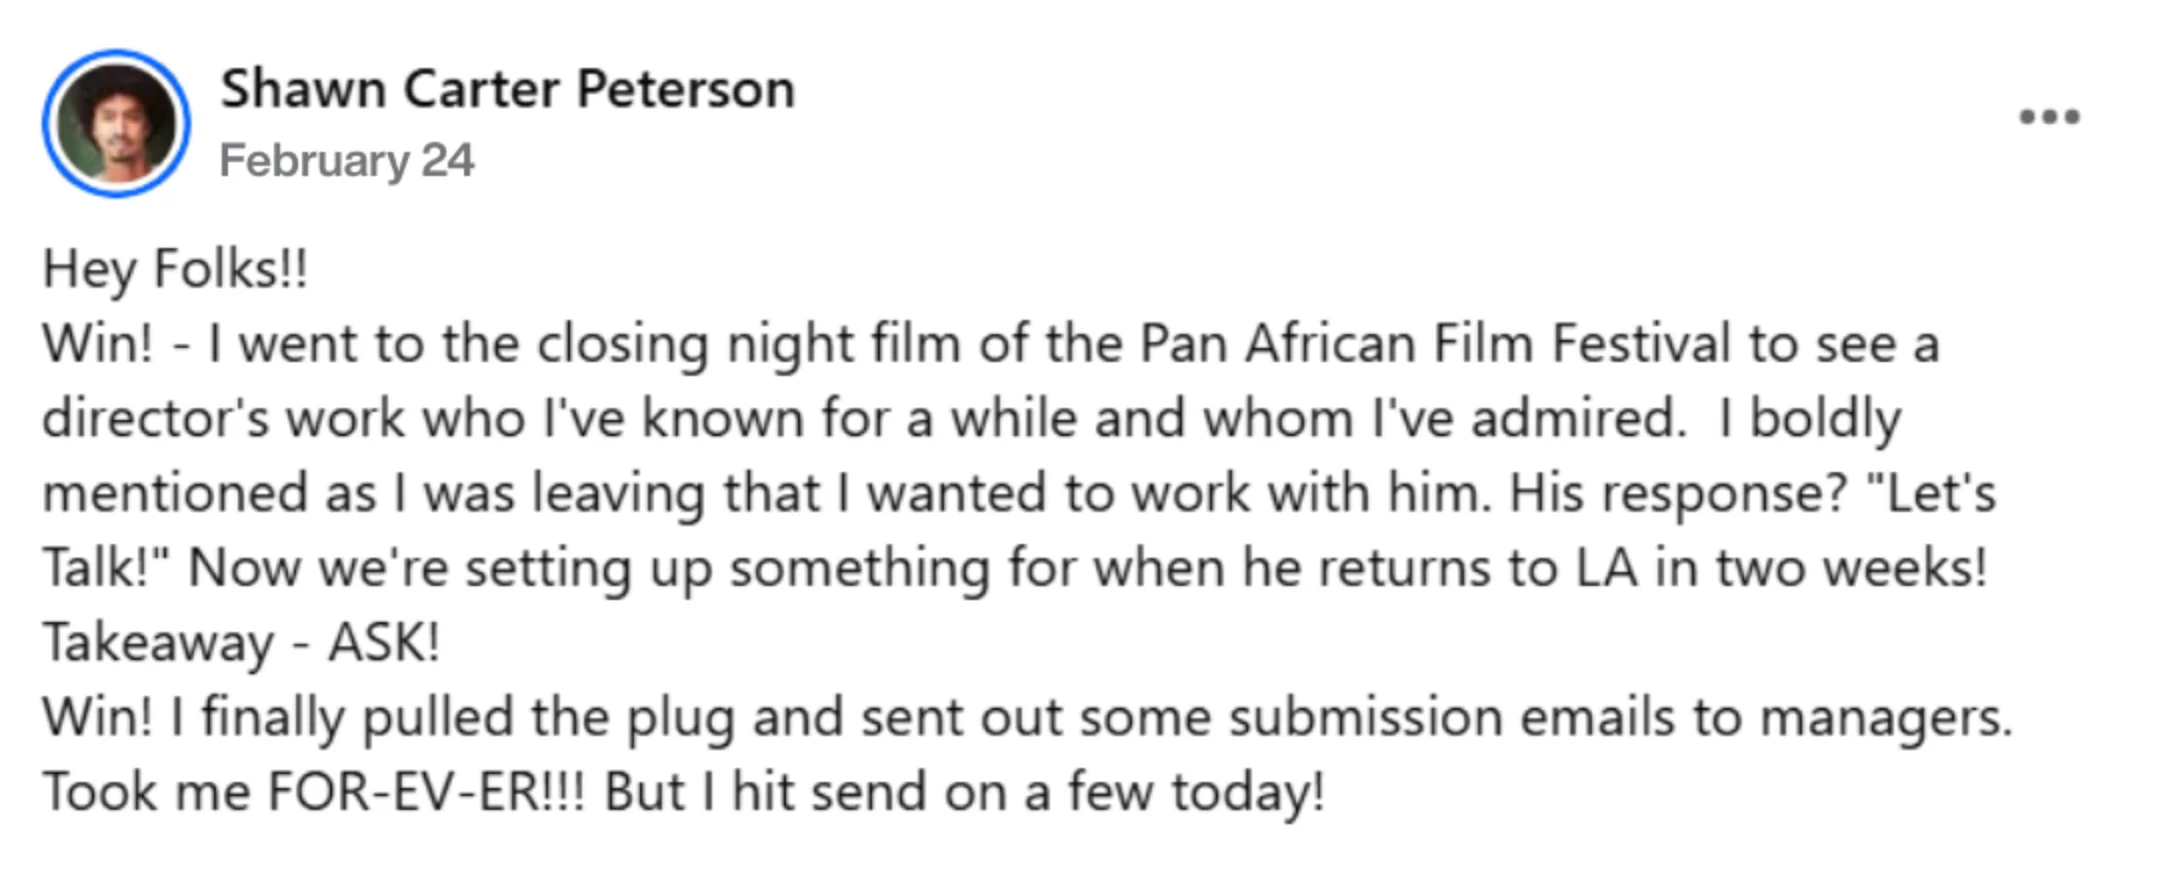The image size is (2160, 870).
Task: Click the phrase 'in two weeks!'
Action: [1821, 568]
